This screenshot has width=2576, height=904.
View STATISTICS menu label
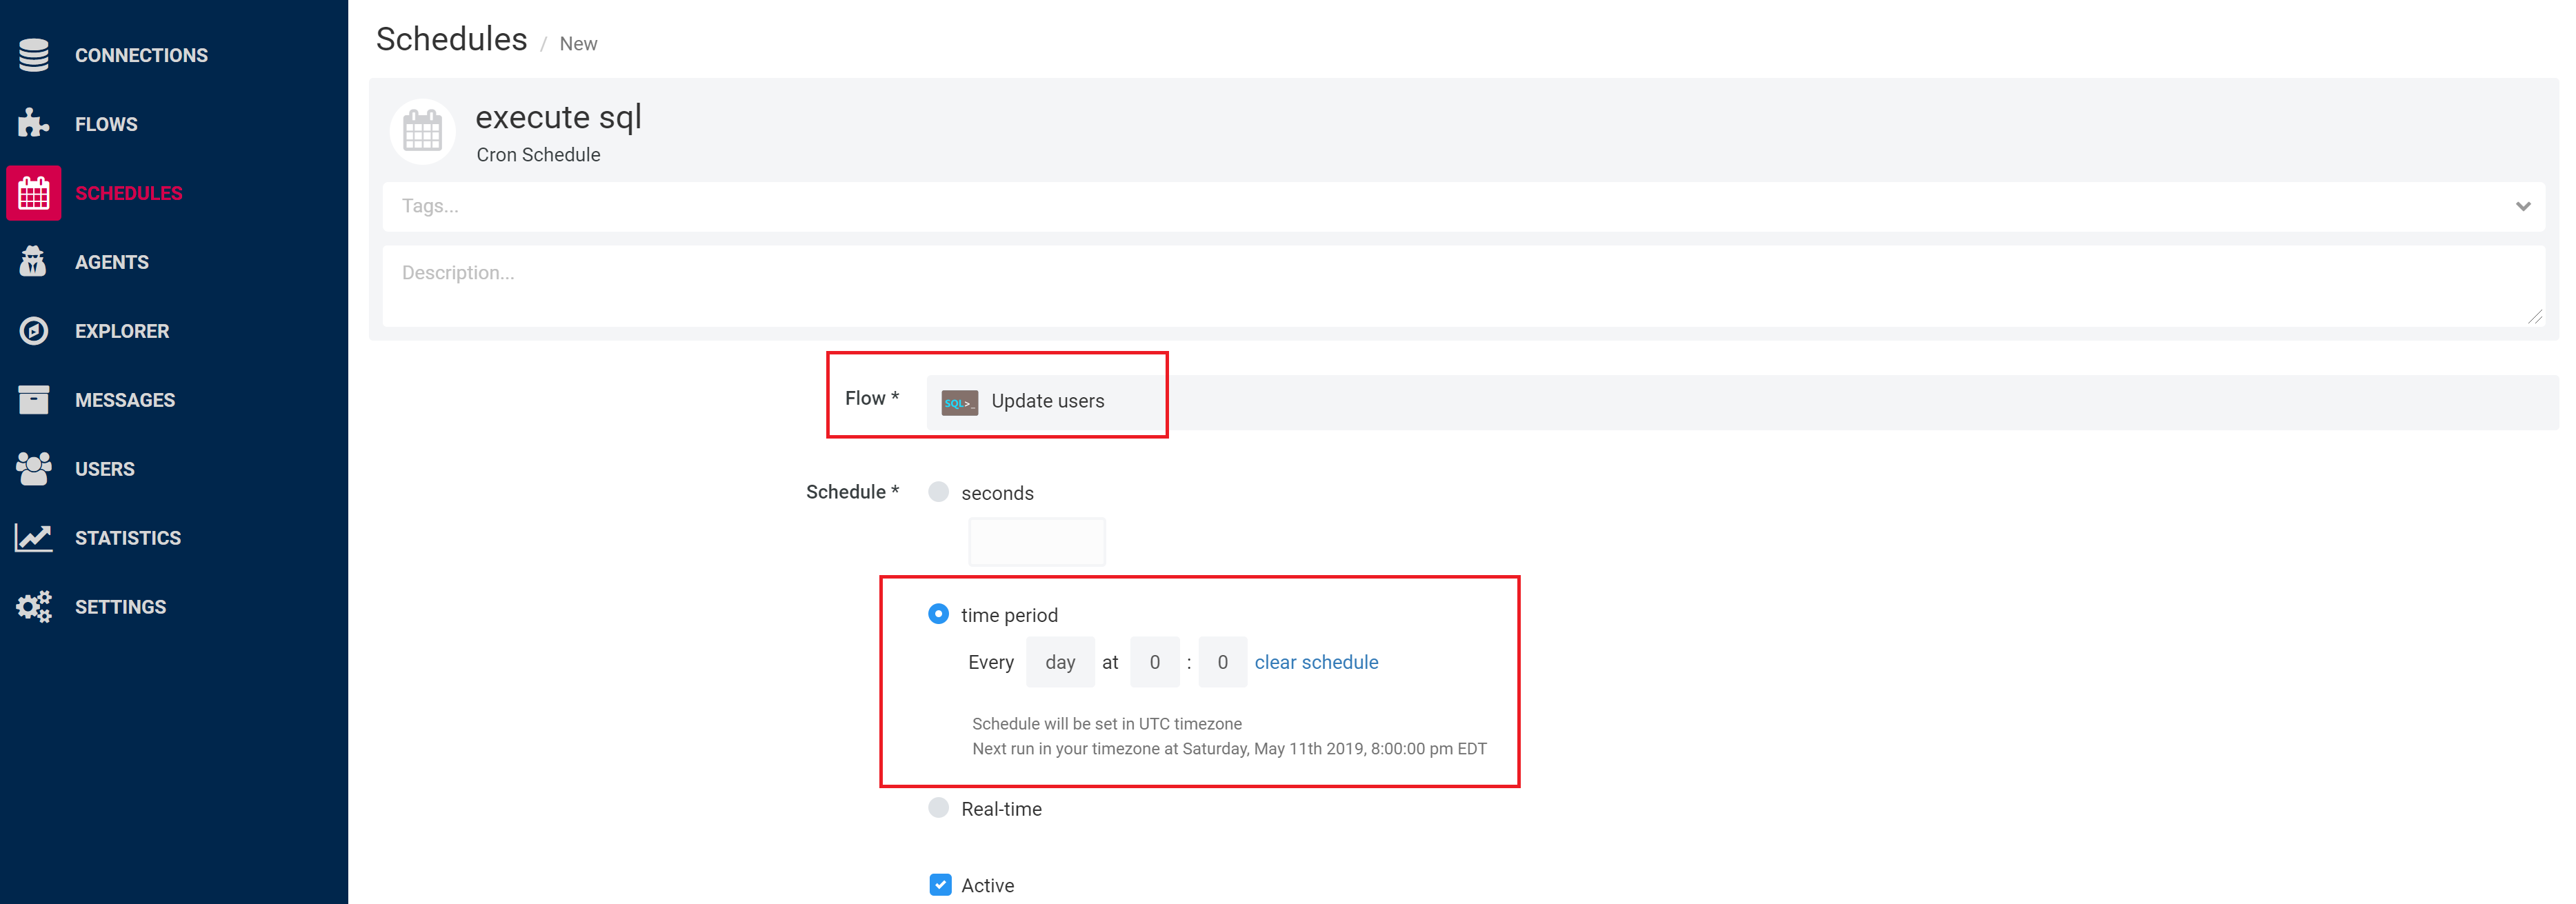[x=127, y=539]
